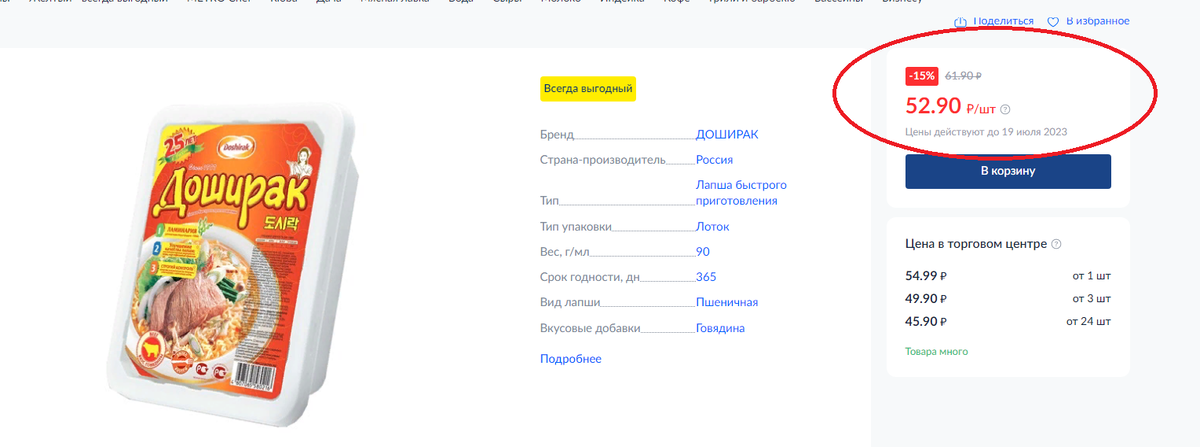This screenshot has height=447, width=1200.
Task: Click the heart icon for favorites
Action: [x=1053, y=21]
